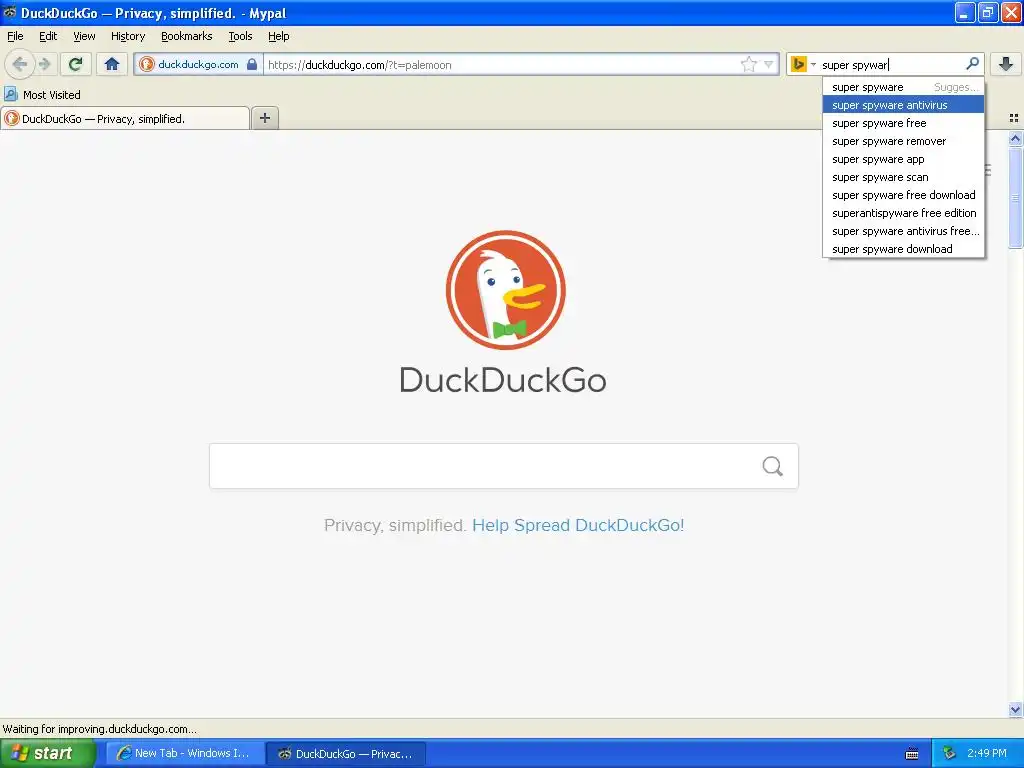Click DuckDuckGo page search magnifier icon
Image resolution: width=1024 pixels, height=768 pixels.
773,466
